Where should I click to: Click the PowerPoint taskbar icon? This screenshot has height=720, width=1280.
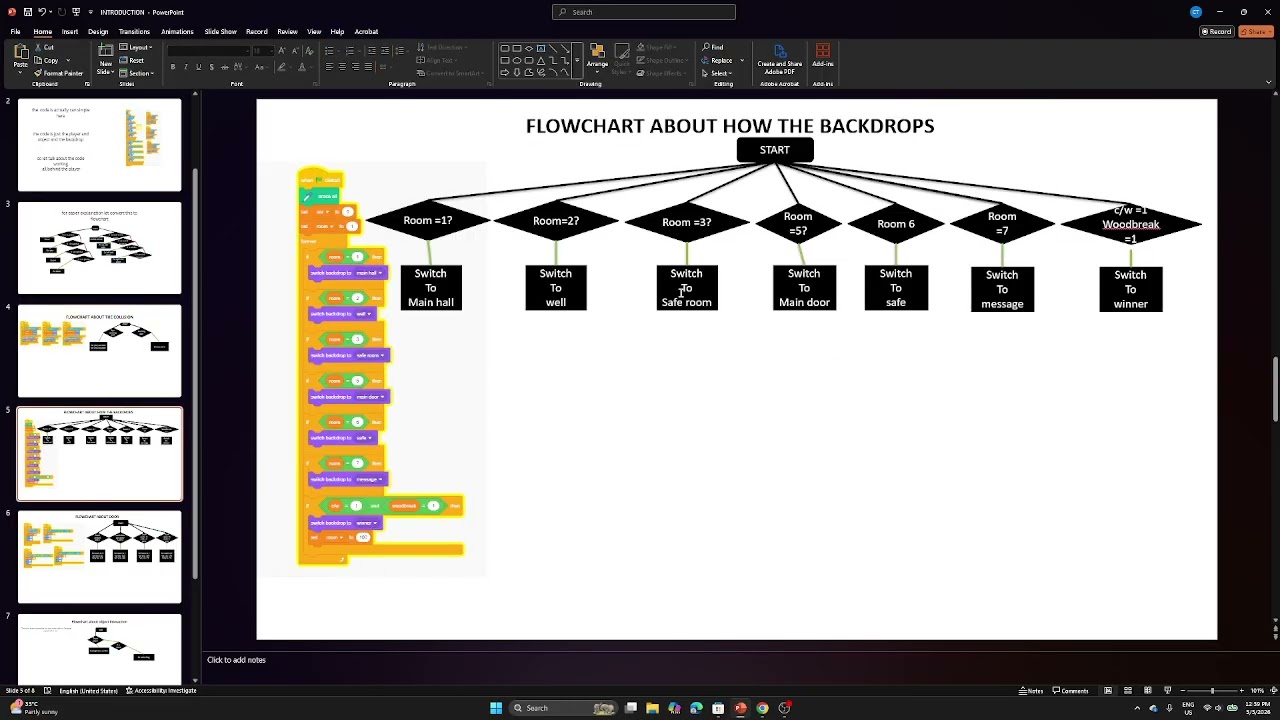point(740,708)
